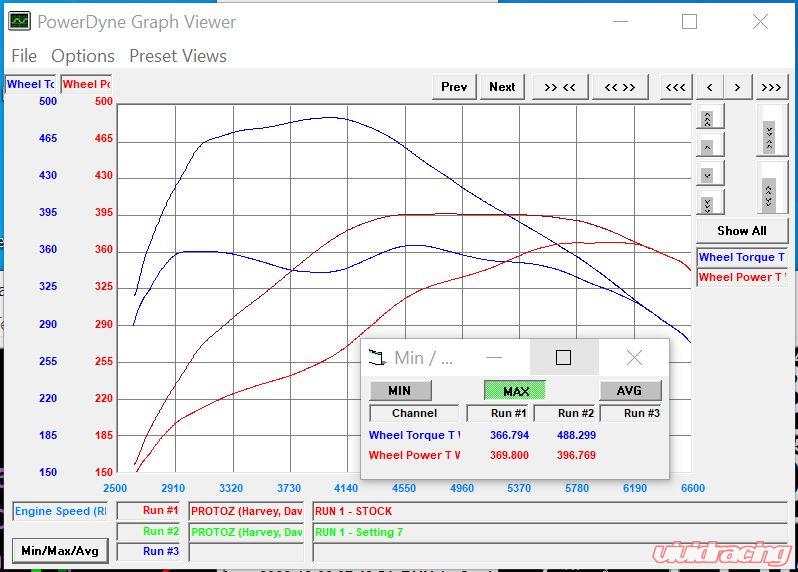Open the blue Wheel Torque axis channel selector
Viewport: 798px width, 572px height.
pos(30,84)
